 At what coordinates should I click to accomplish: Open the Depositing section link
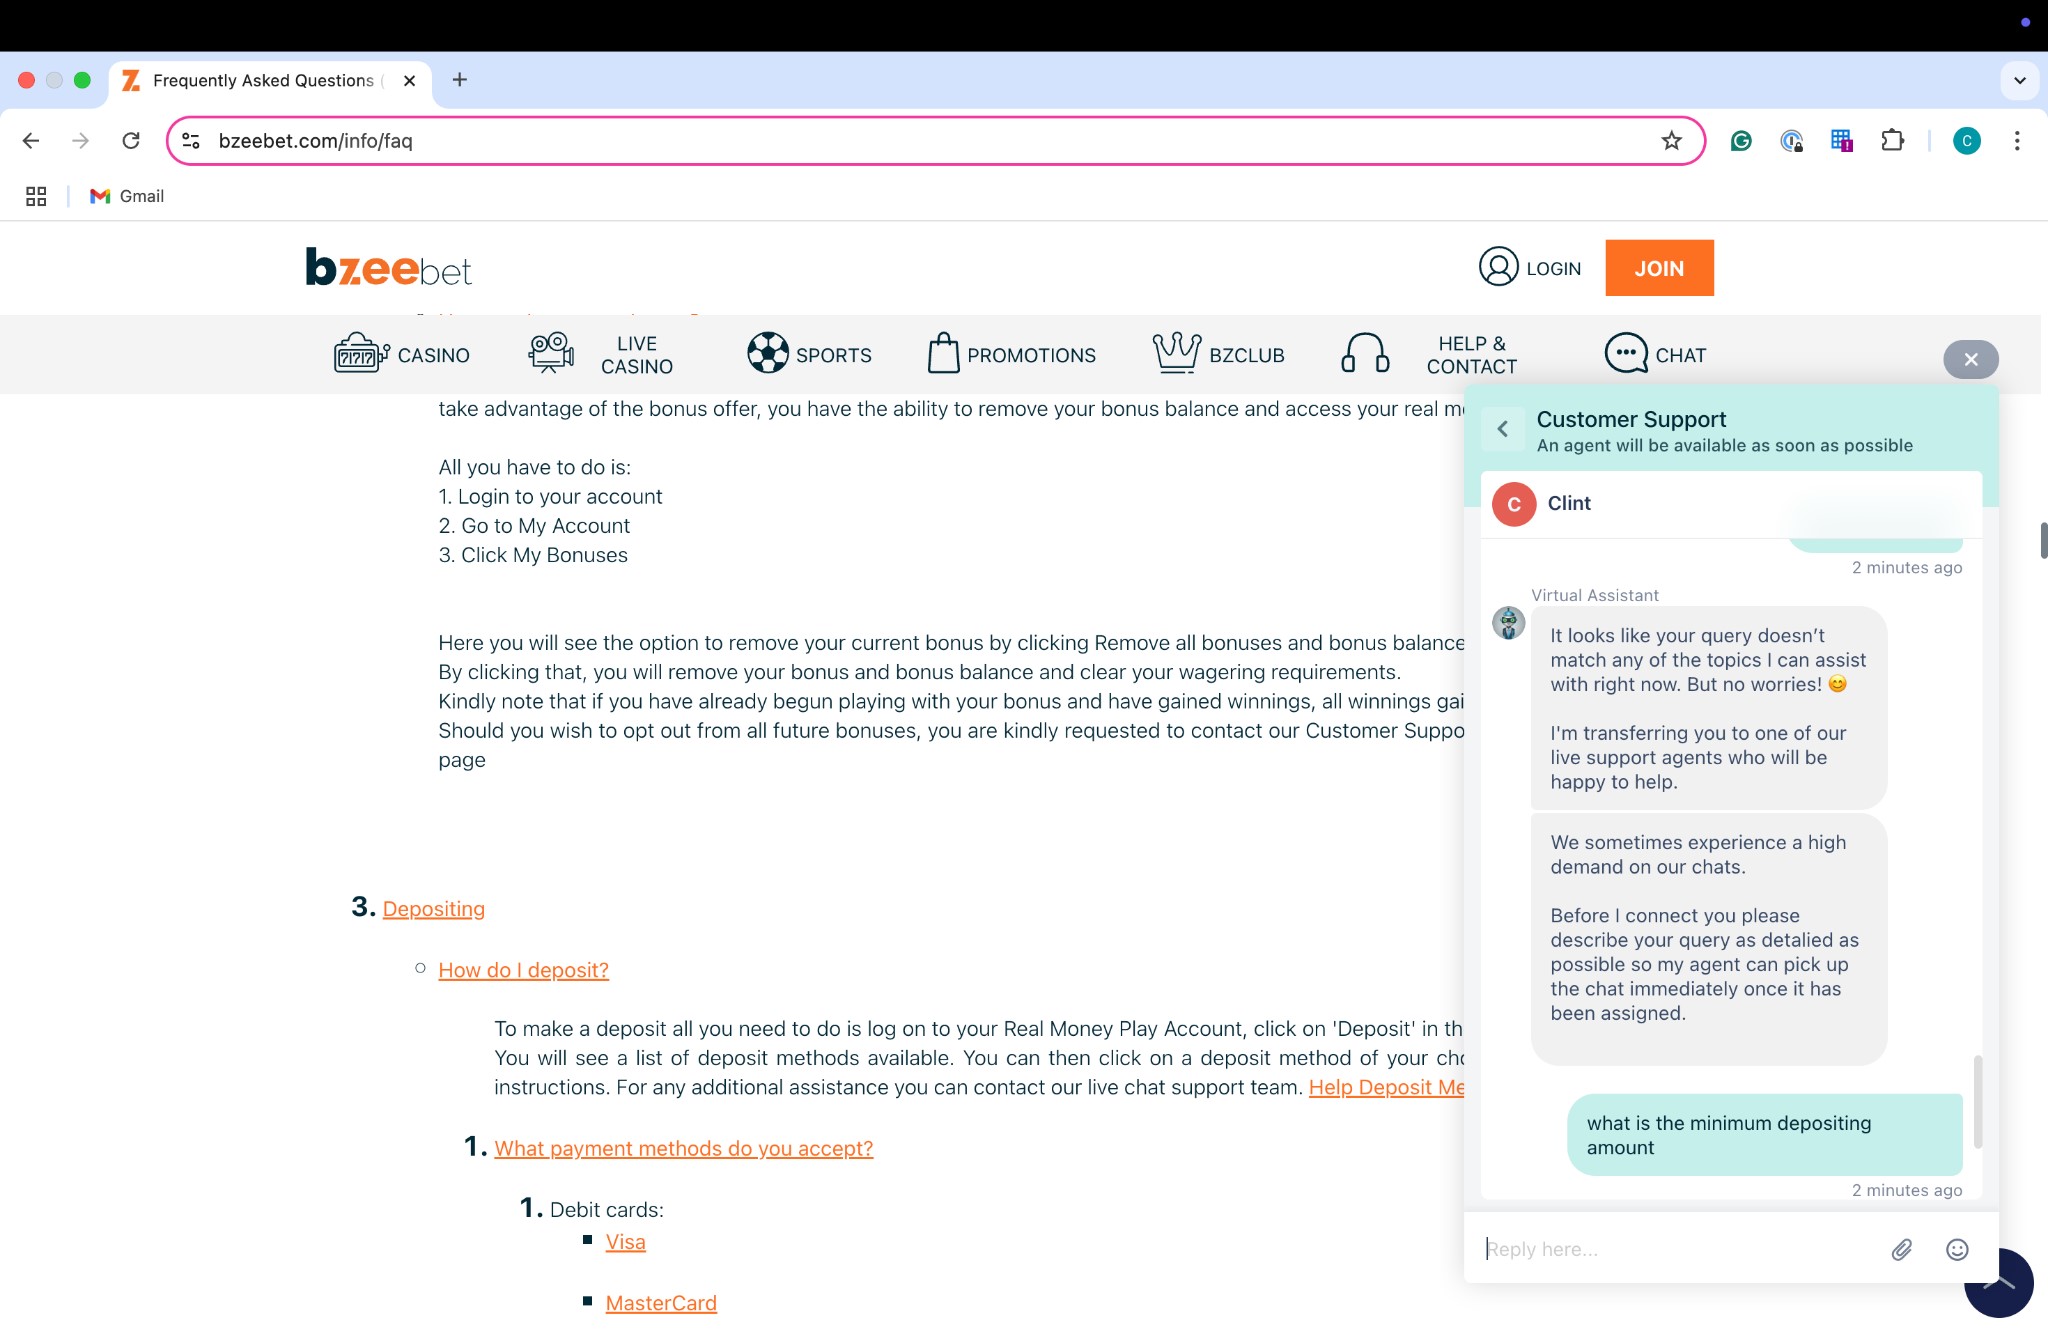pos(433,909)
